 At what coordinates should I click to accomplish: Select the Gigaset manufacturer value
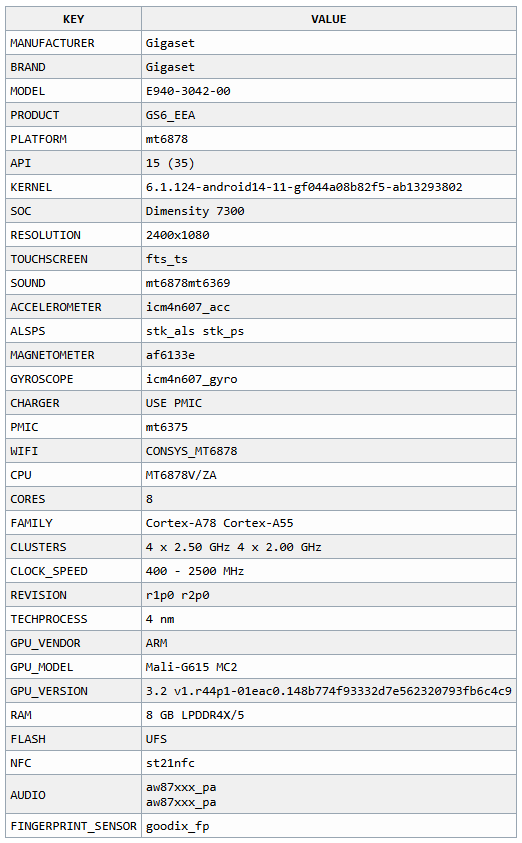pyautogui.click(x=170, y=43)
